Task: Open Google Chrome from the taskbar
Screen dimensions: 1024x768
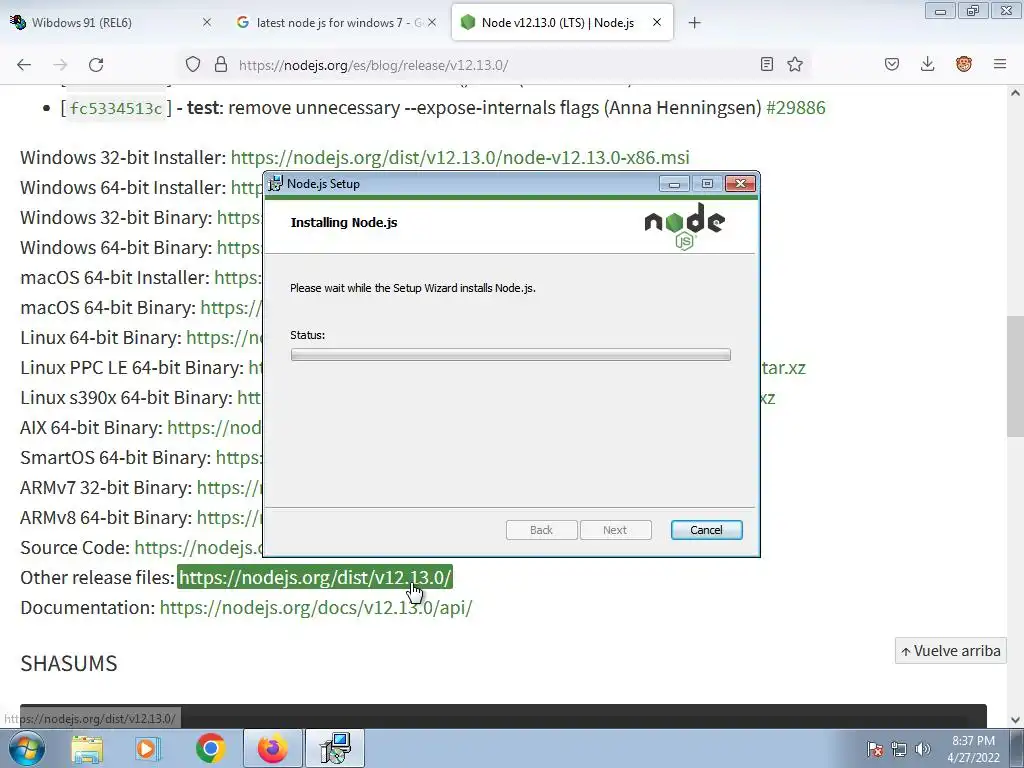Action: [x=210, y=748]
